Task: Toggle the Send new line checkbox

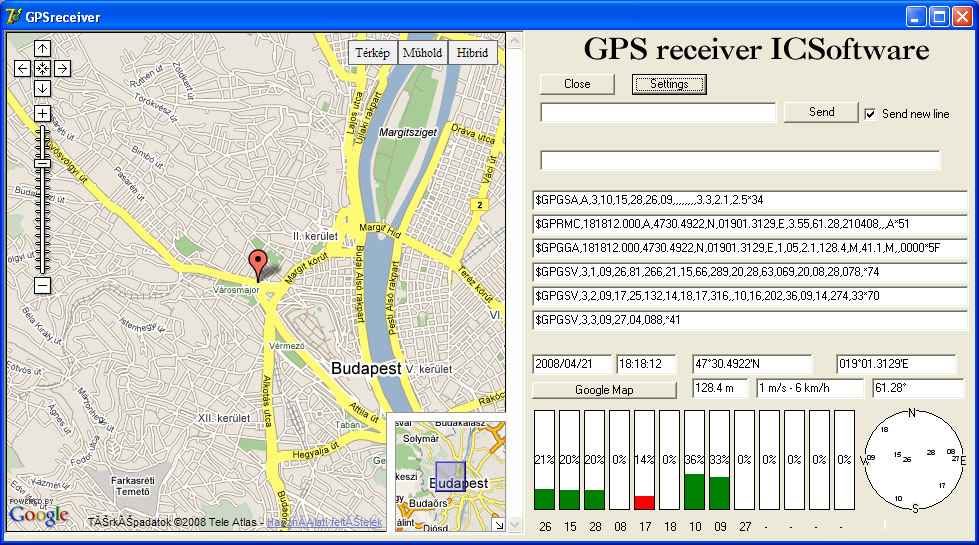Action: [x=870, y=114]
